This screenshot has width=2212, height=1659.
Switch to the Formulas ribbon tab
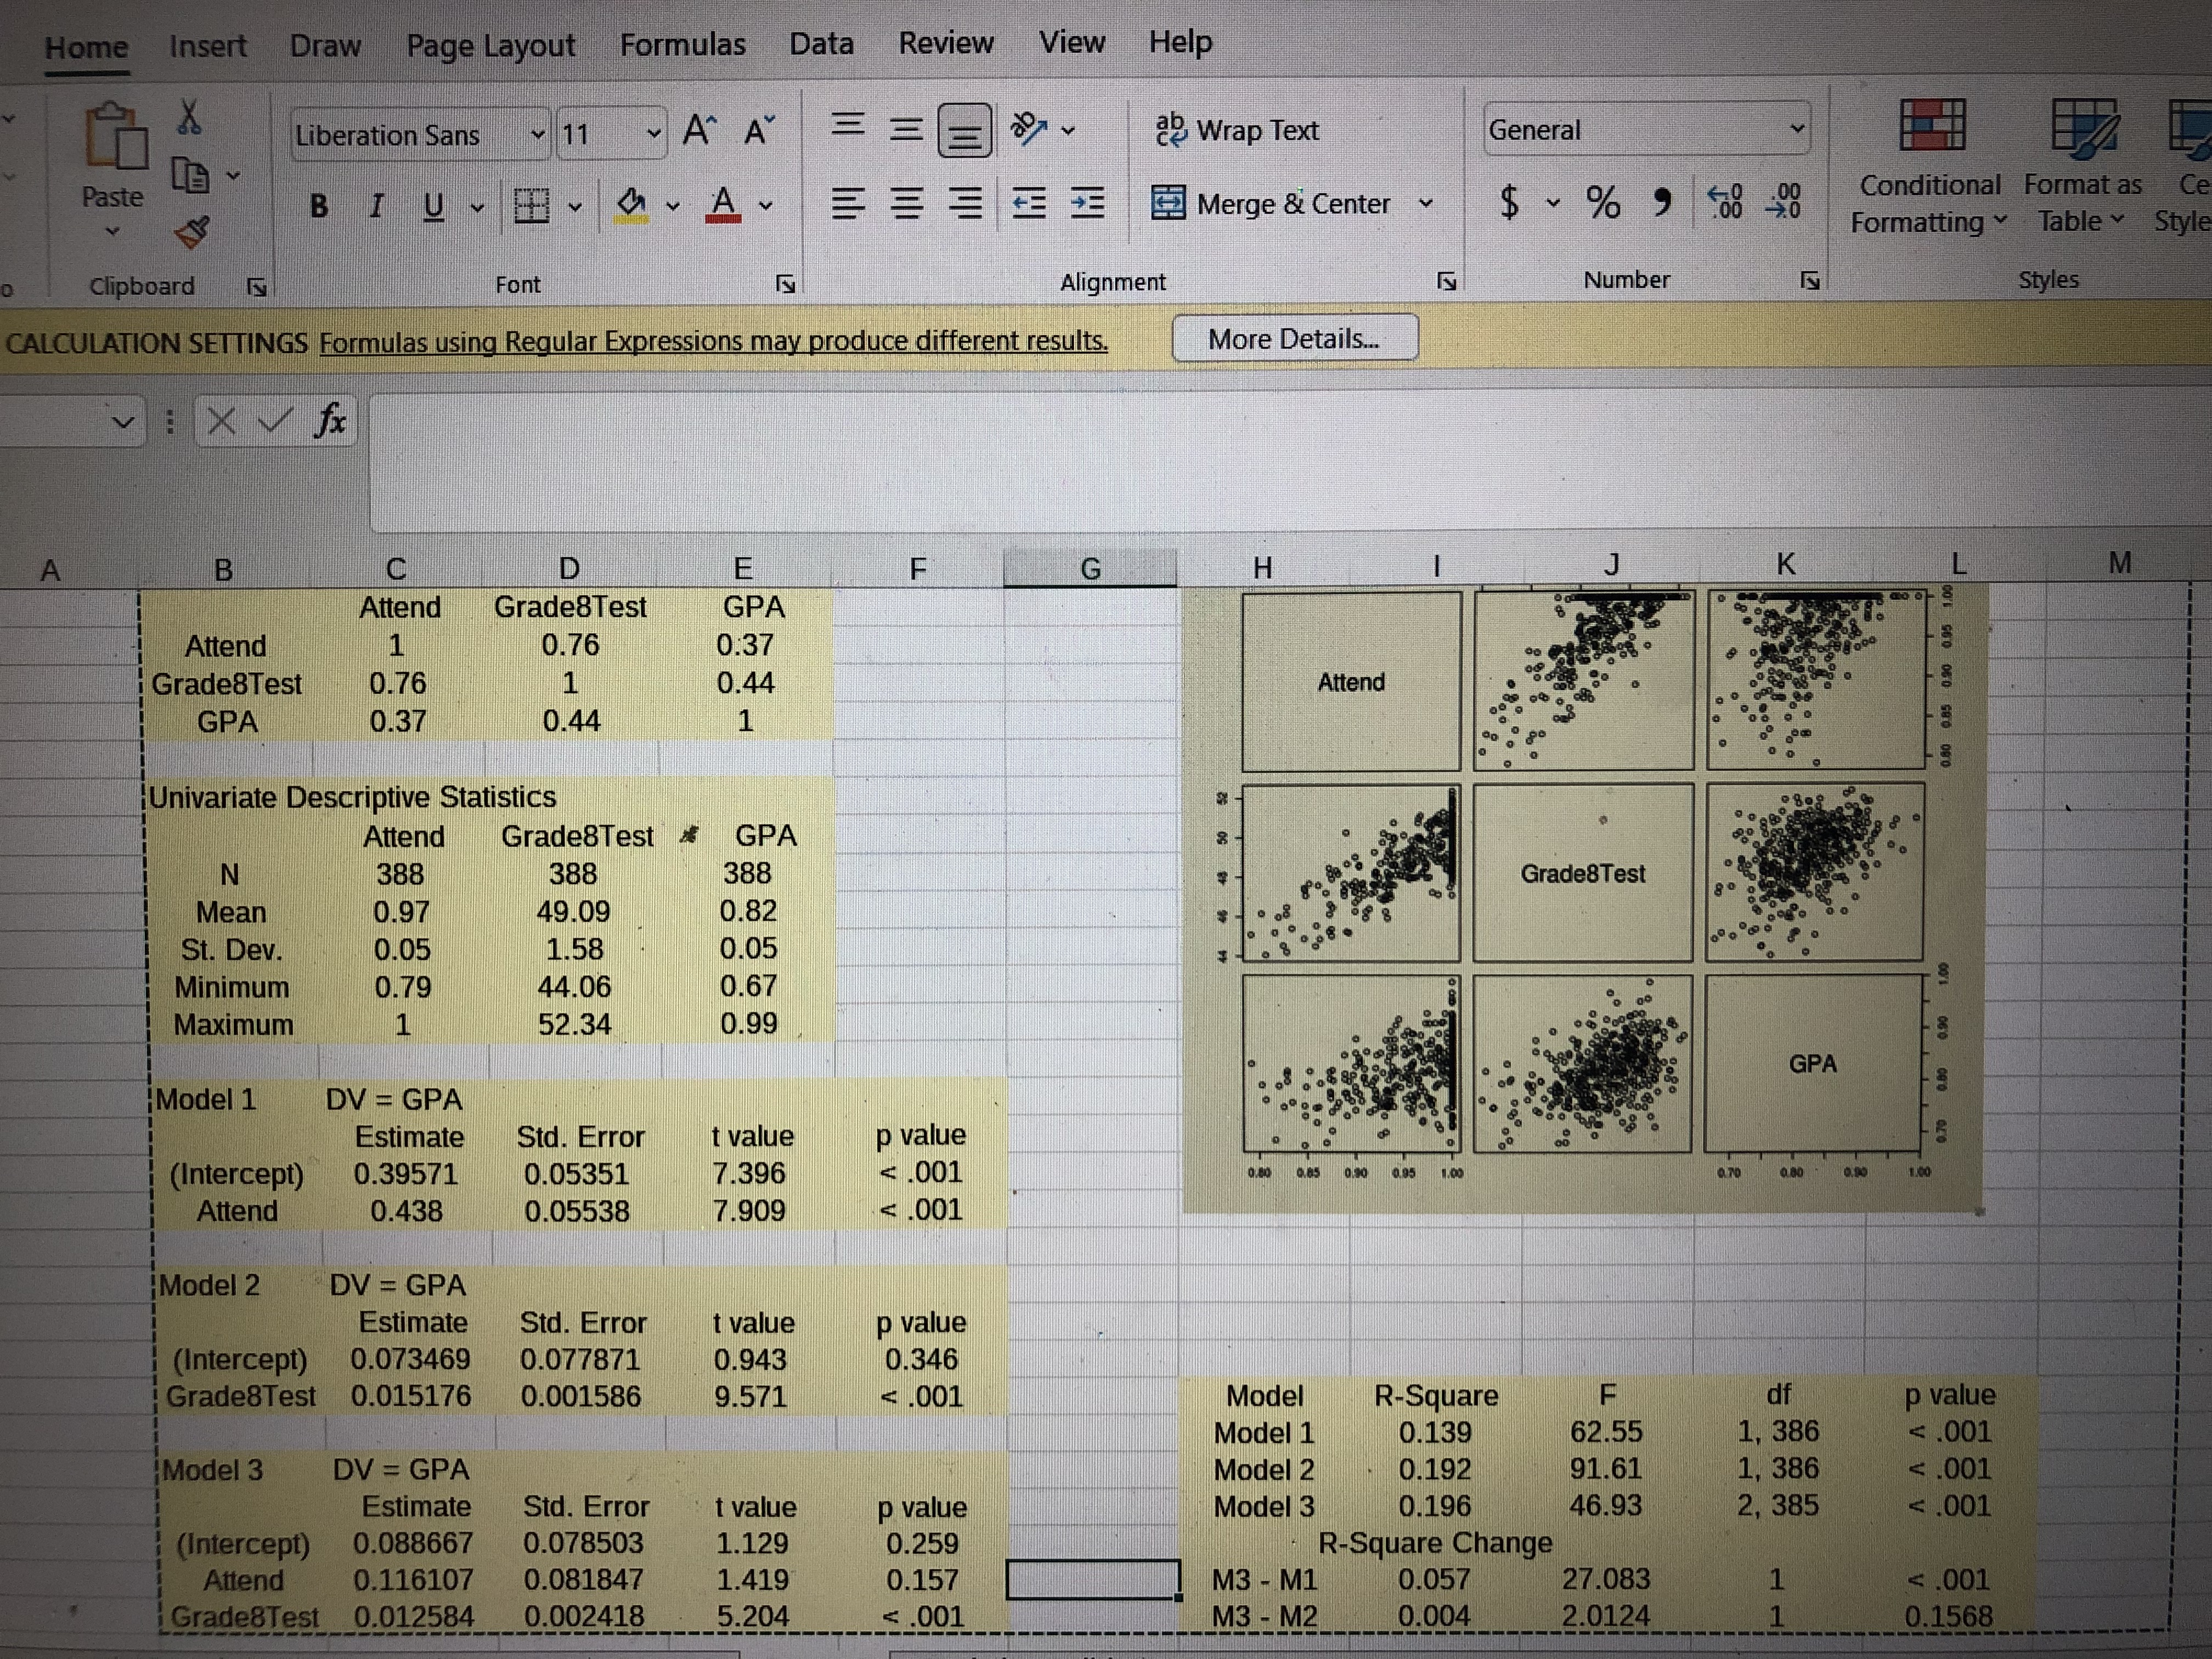click(682, 43)
